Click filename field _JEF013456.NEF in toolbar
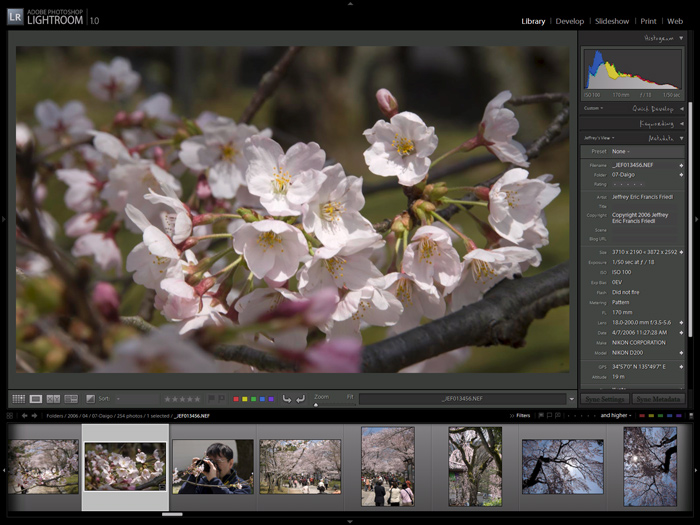700x525 pixels. 462,399
